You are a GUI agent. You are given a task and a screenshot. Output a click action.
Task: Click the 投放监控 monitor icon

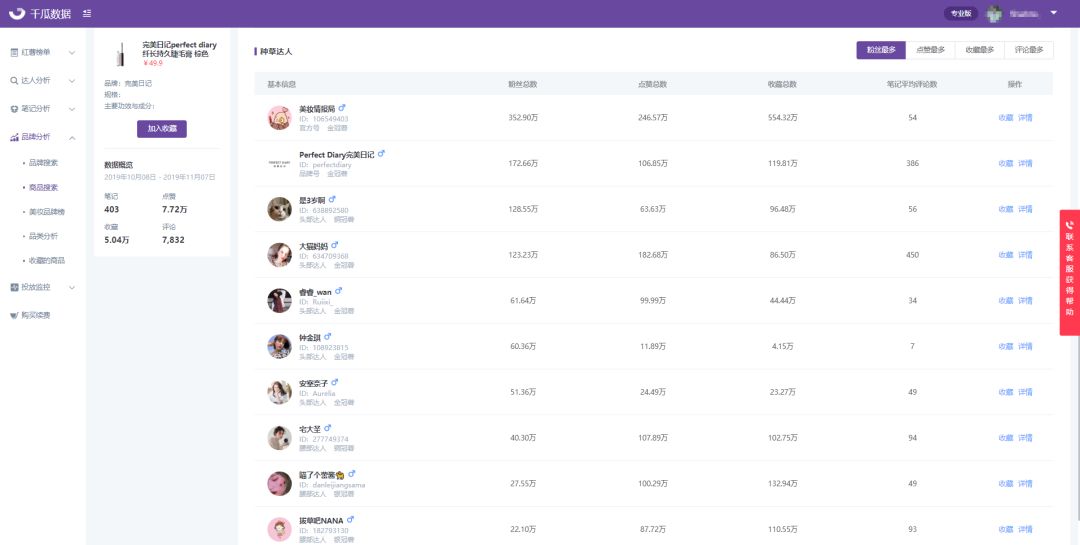tap(14, 287)
